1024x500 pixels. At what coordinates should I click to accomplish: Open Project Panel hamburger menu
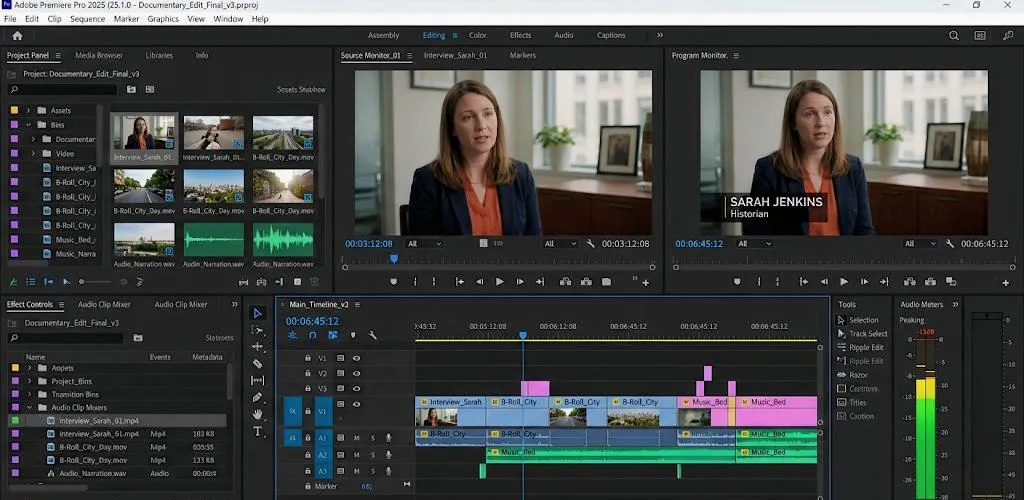58,55
